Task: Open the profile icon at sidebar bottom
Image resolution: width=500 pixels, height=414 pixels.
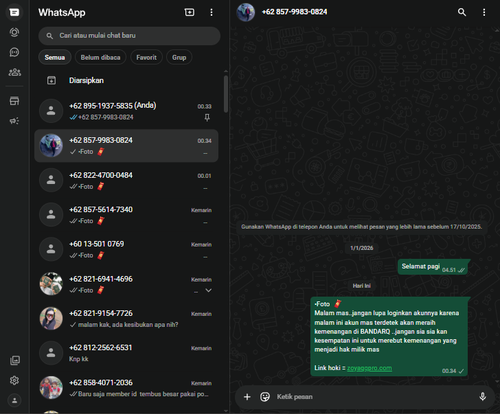Action: coord(14,400)
